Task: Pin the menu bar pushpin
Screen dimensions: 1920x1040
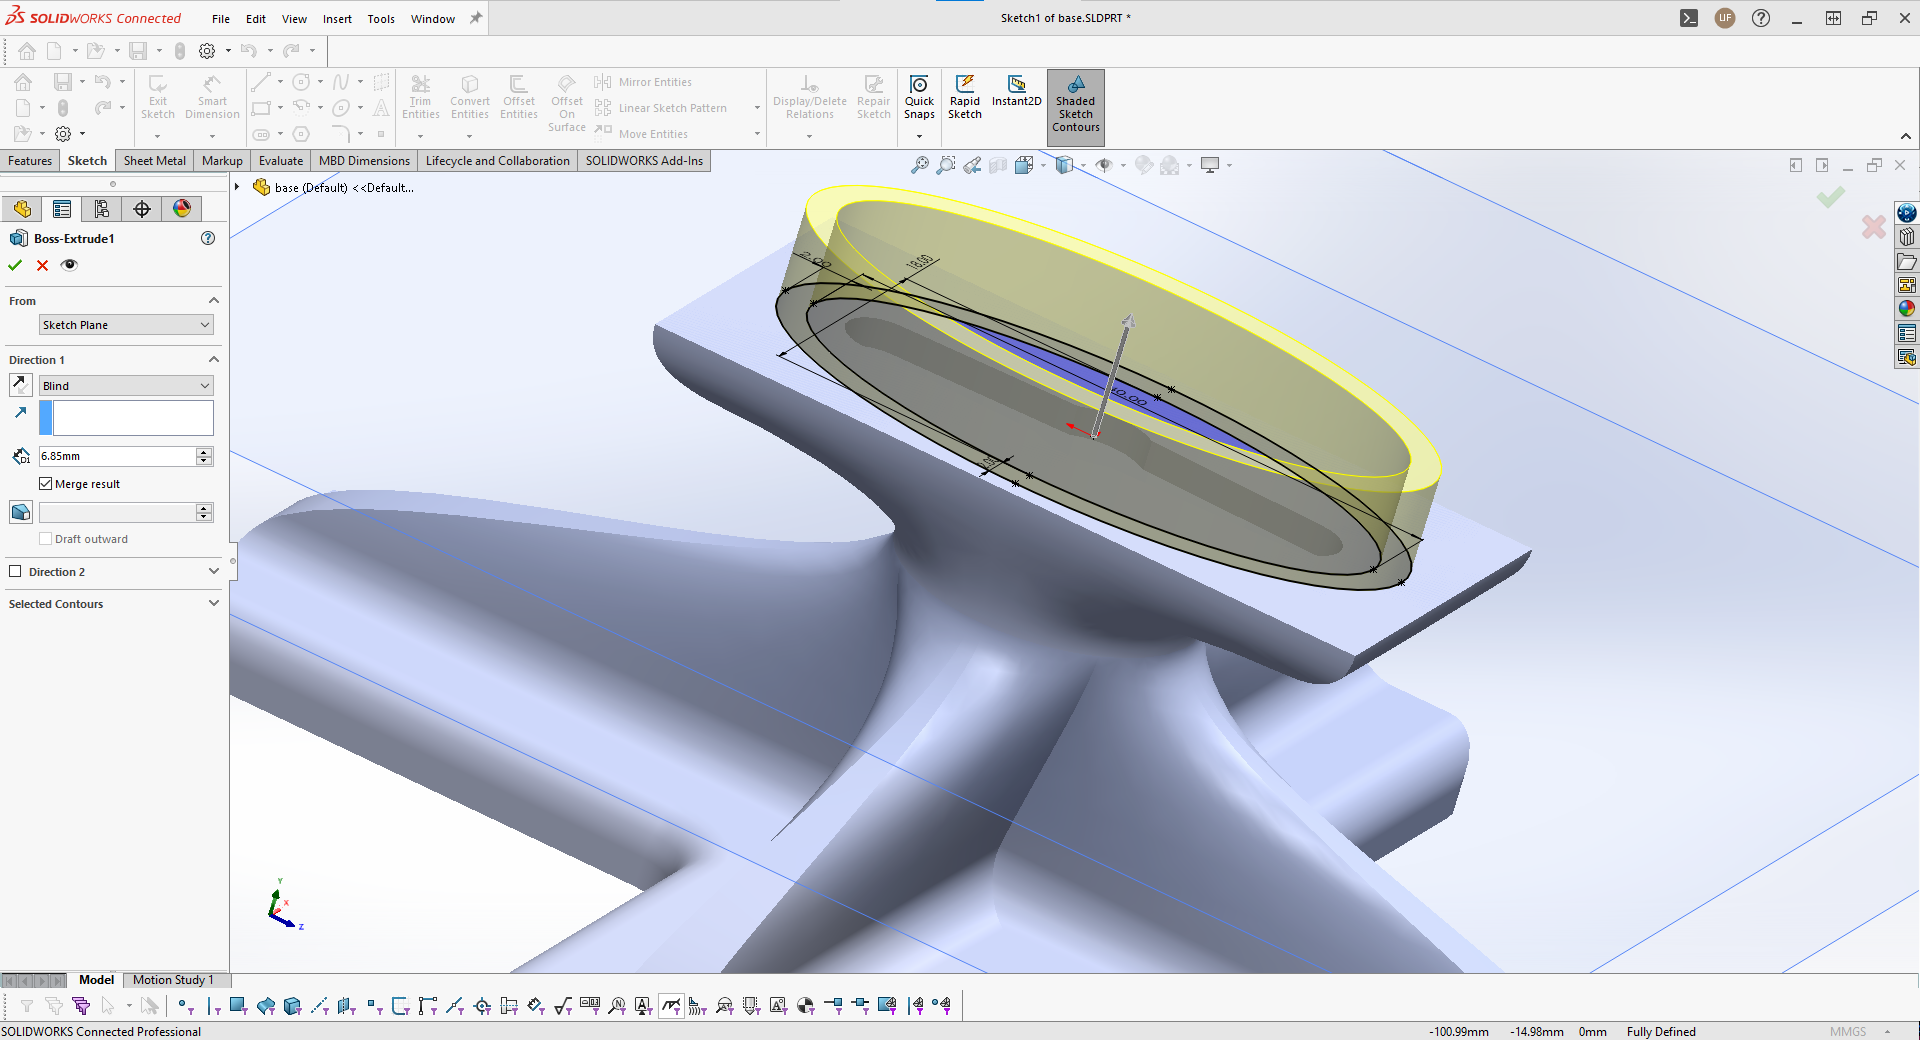Action: pos(476,18)
